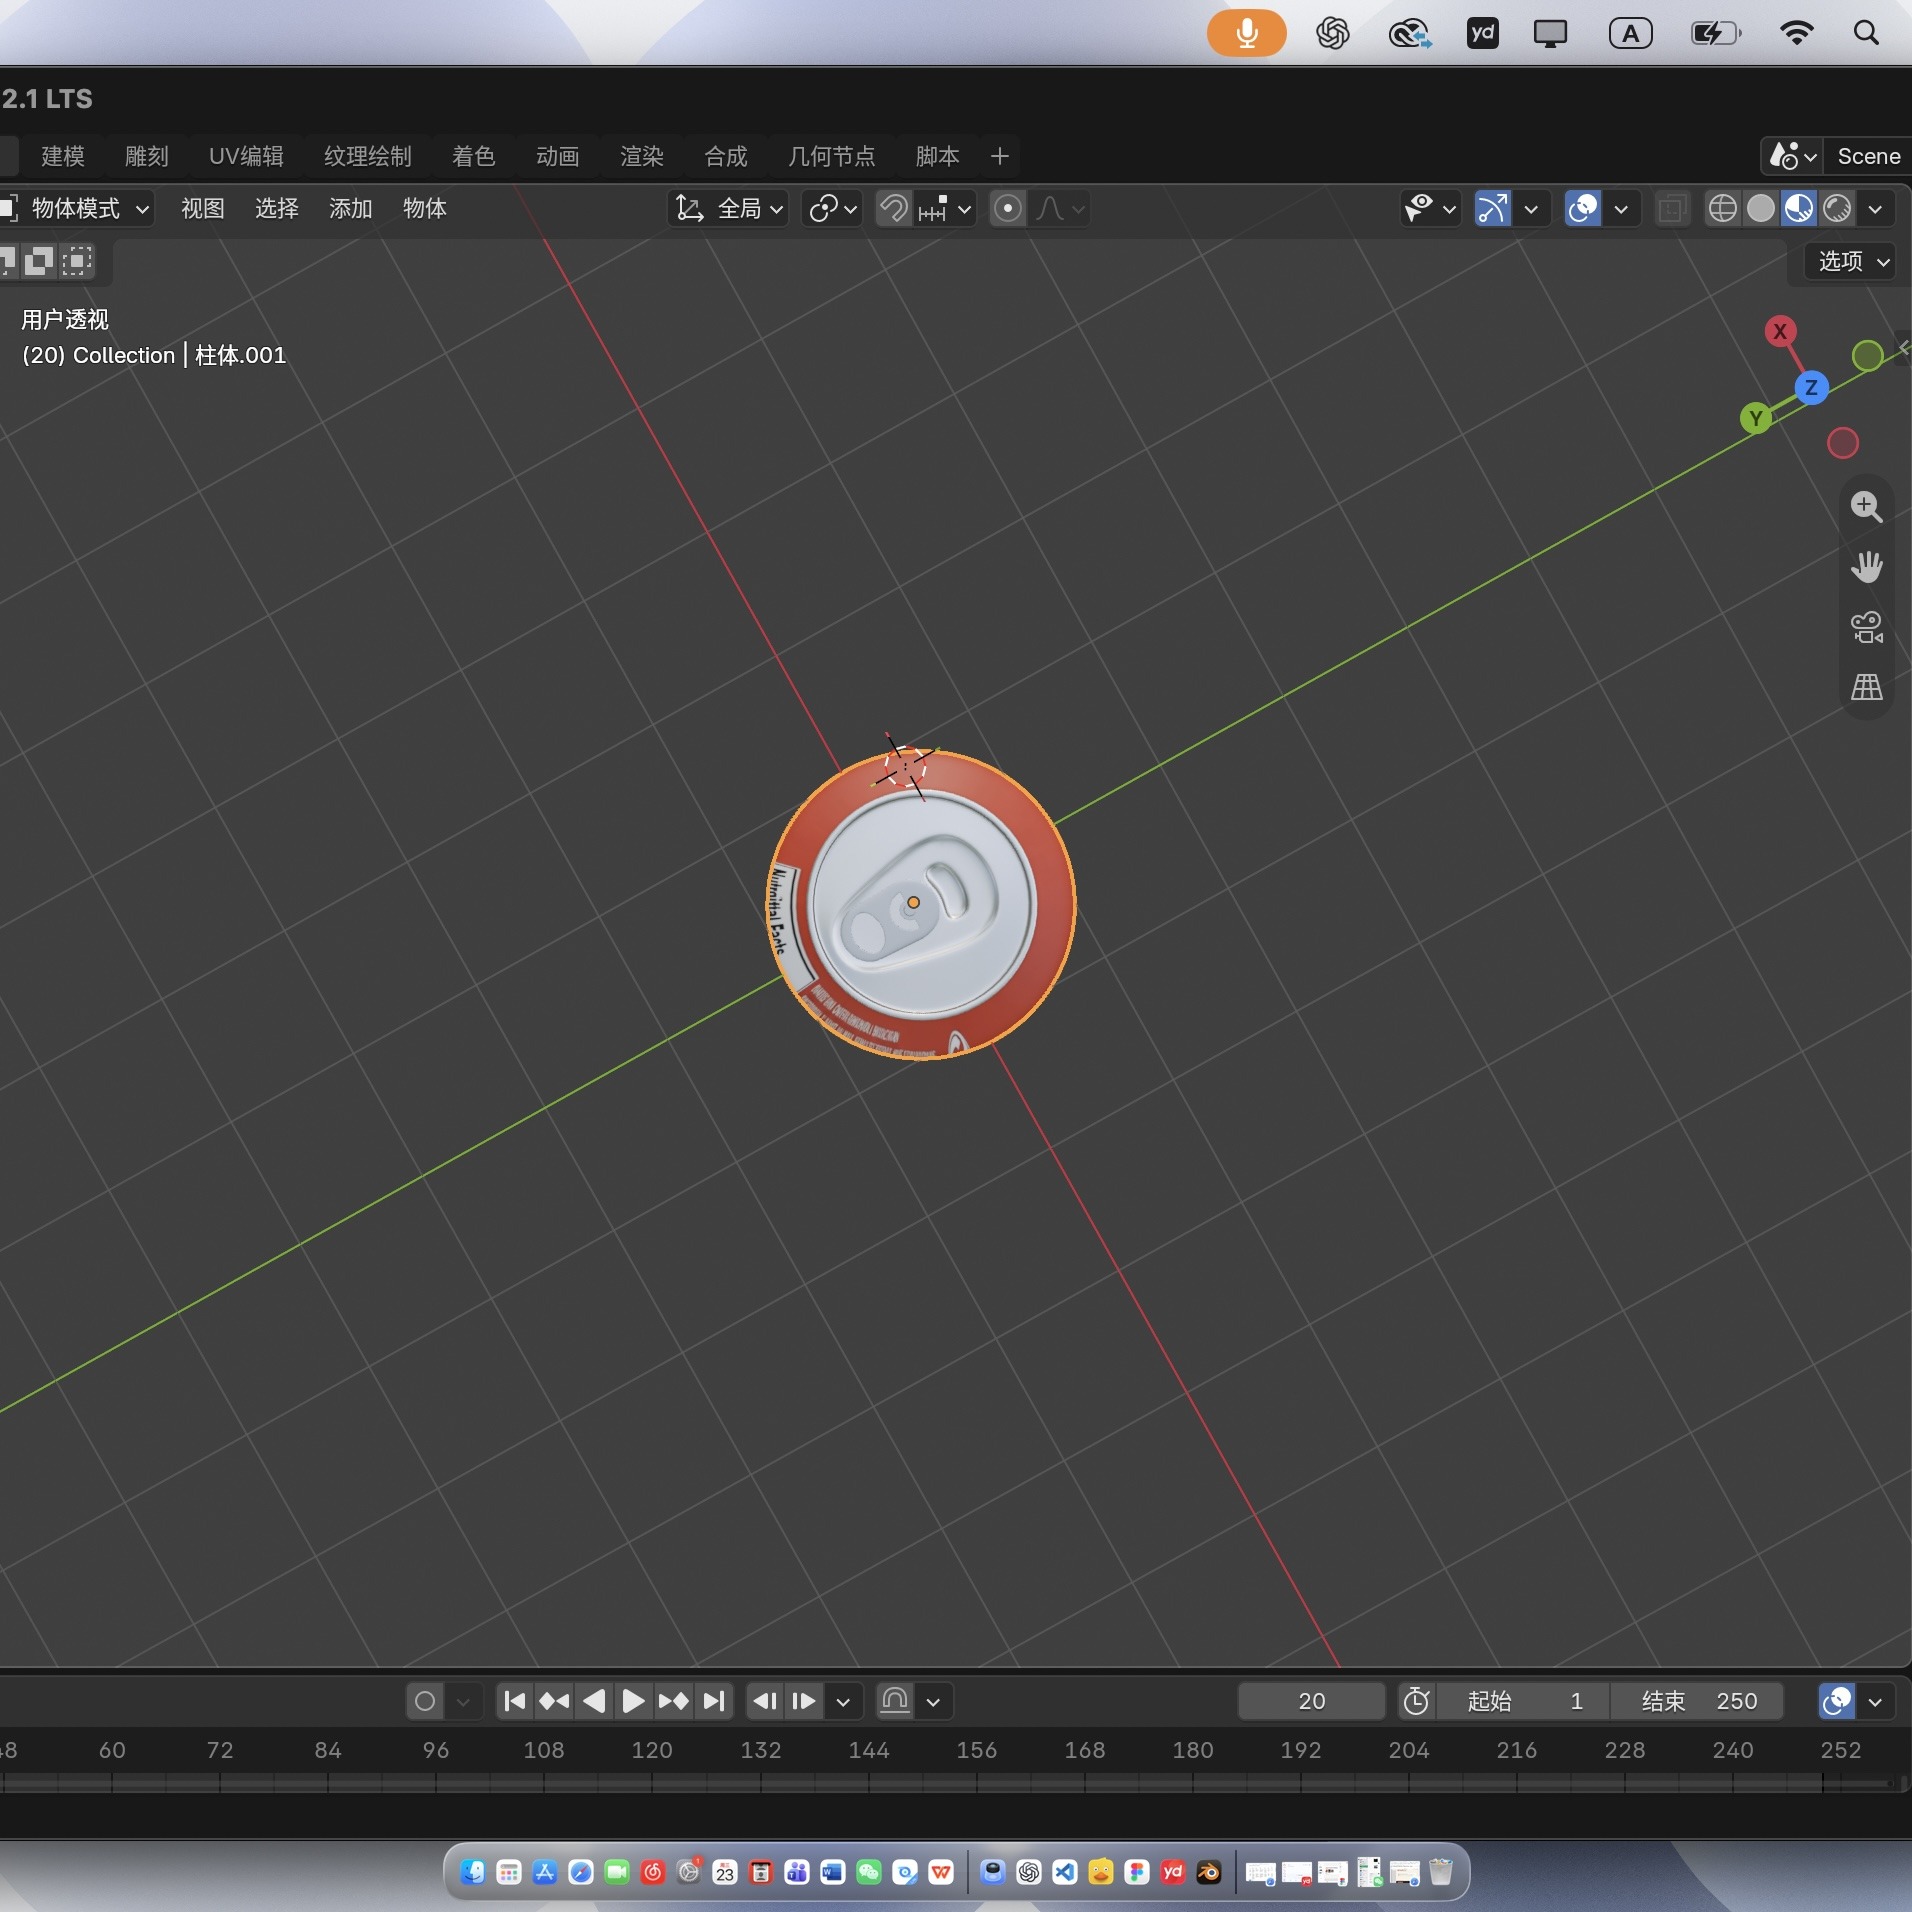This screenshot has height=1912, width=1912.
Task: Open Visual Studio Code from the Dock
Action: (1065, 1872)
